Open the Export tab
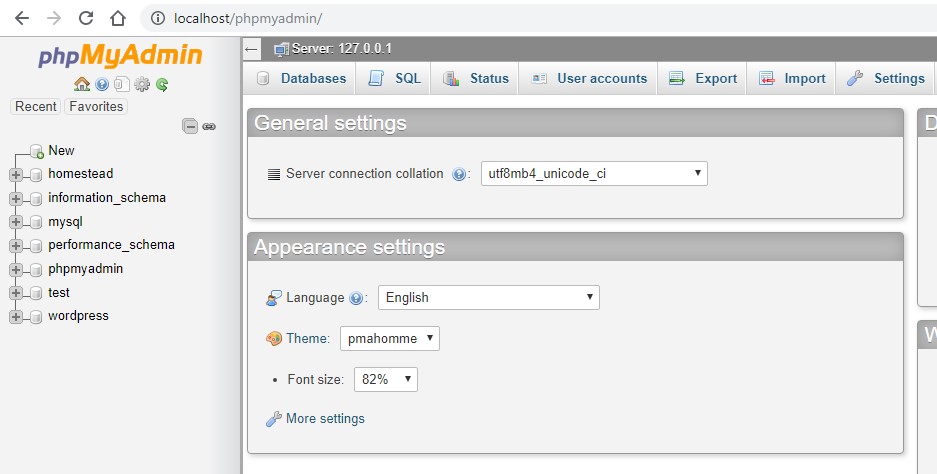Image resolution: width=937 pixels, height=474 pixels. point(703,78)
